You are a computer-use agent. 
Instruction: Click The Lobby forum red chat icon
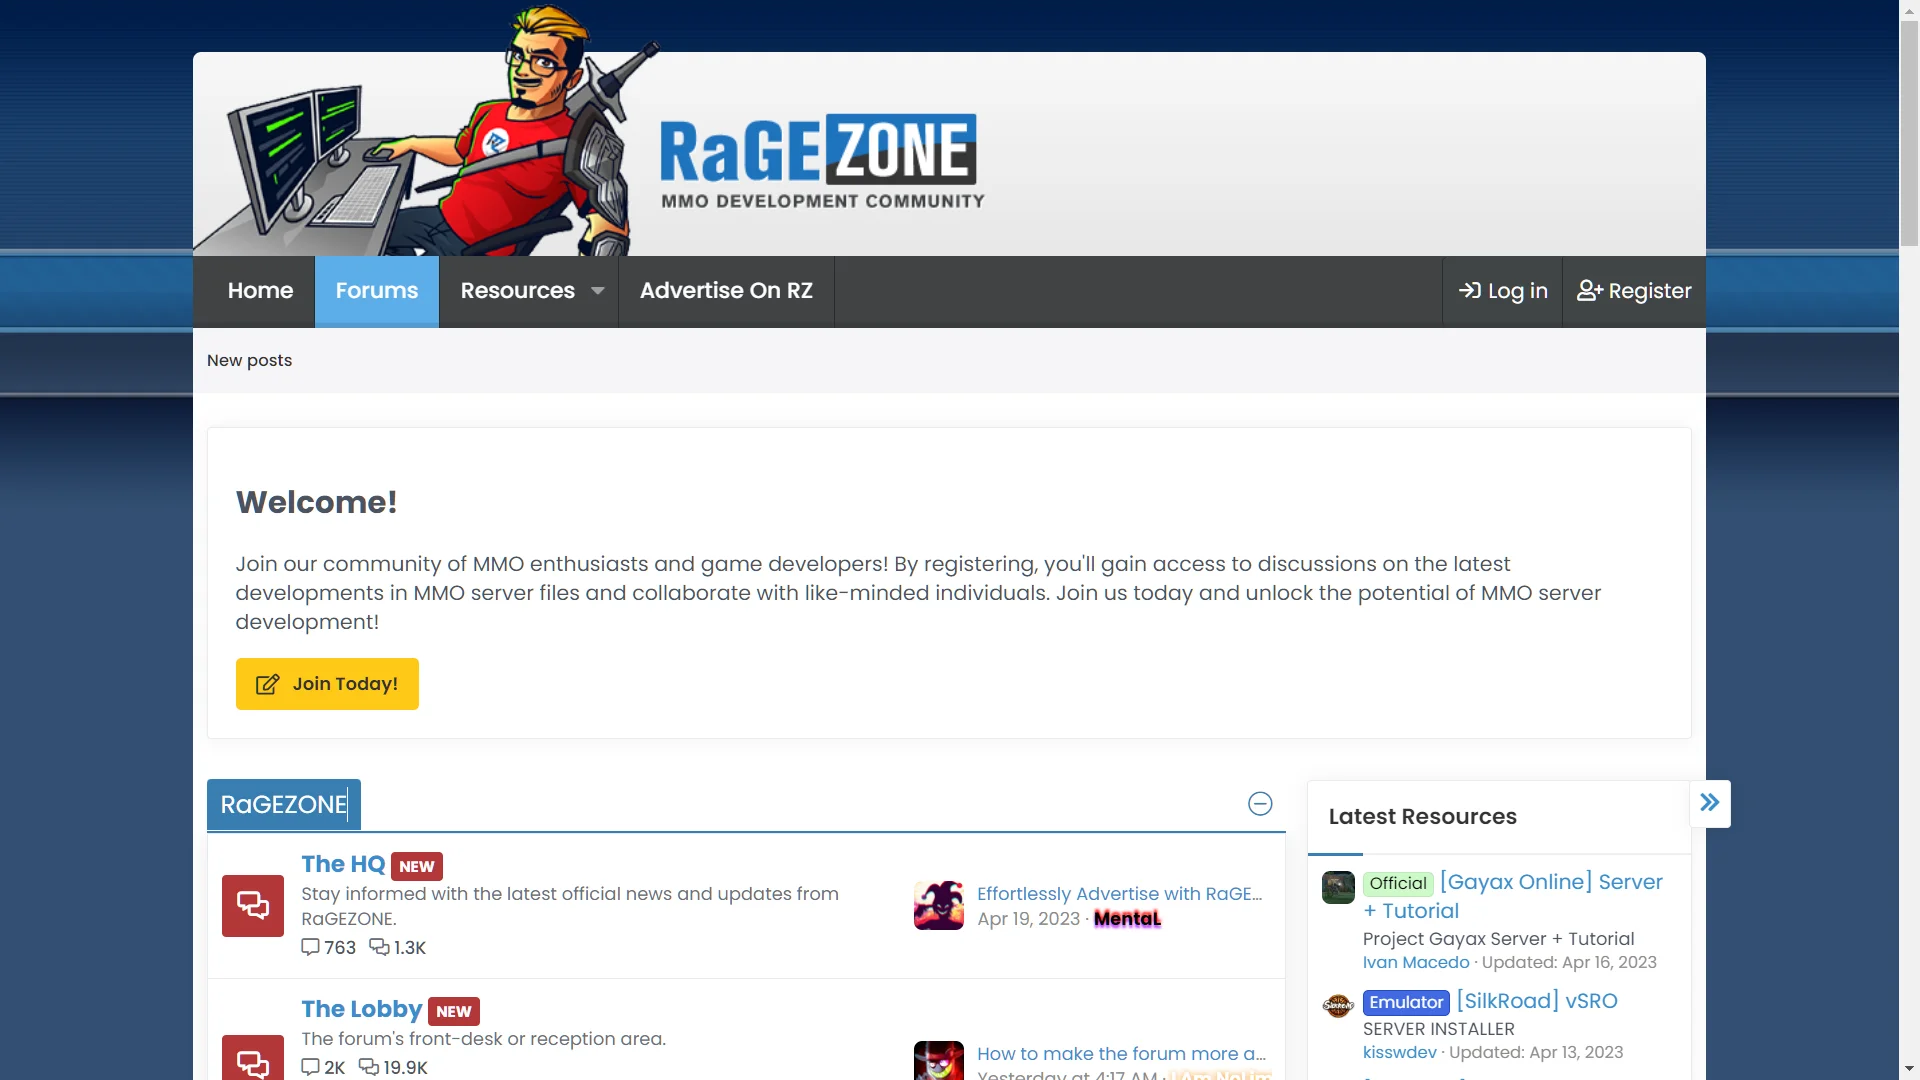point(253,1058)
